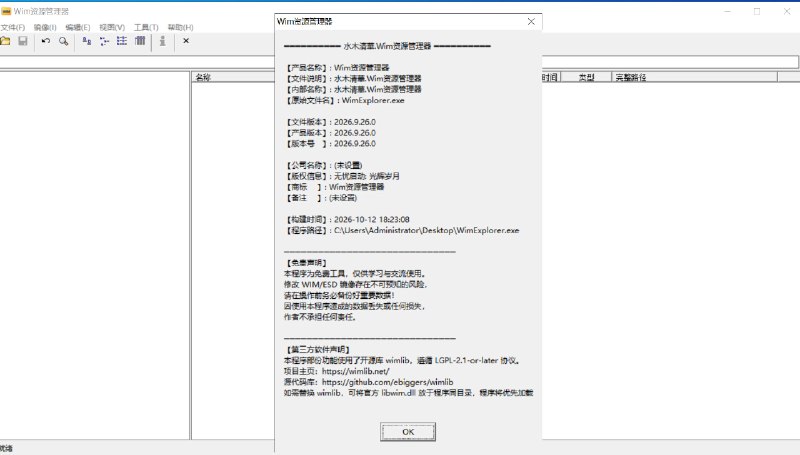Open the 视图(V) menu
Viewport: 800px width, 455px height.
112,27
